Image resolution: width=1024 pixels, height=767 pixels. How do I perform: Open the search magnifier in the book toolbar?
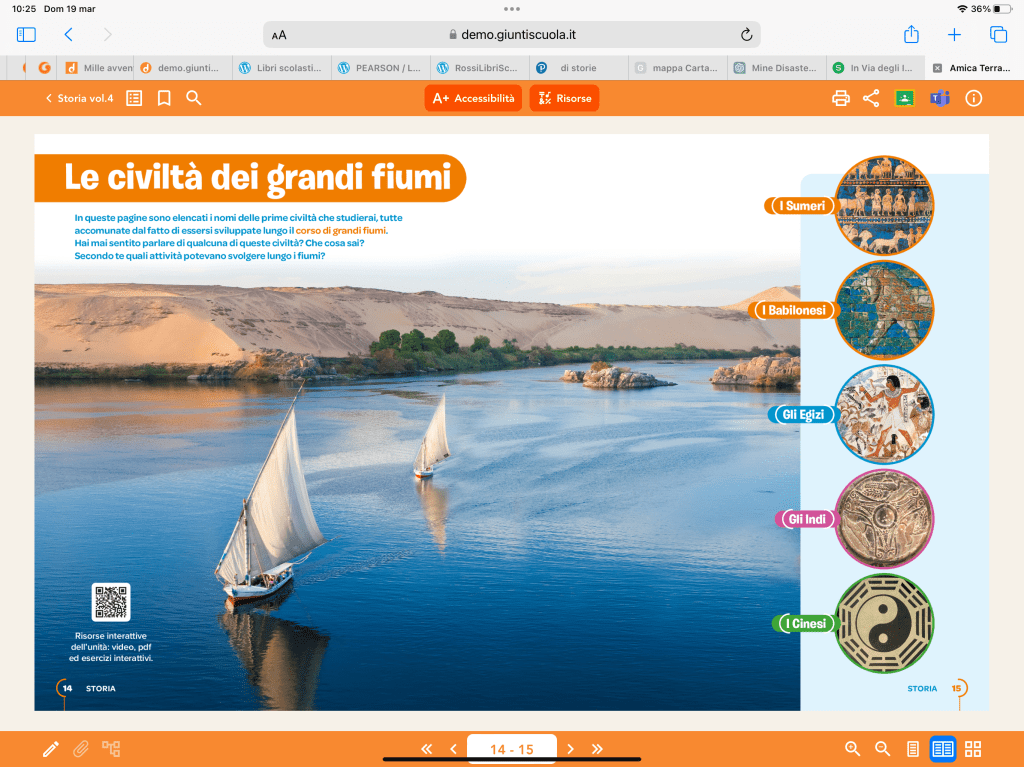[194, 98]
